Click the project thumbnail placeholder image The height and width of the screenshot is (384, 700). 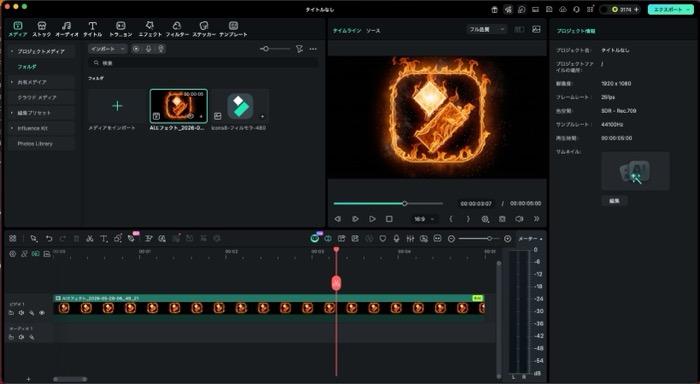pyautogui.click(x=635, y=171)
